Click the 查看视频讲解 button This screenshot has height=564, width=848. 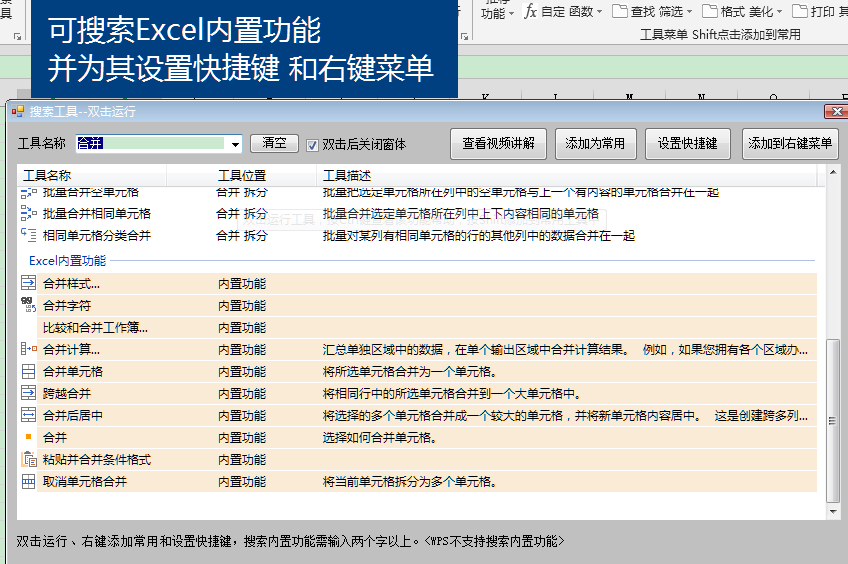coord(498,144)
